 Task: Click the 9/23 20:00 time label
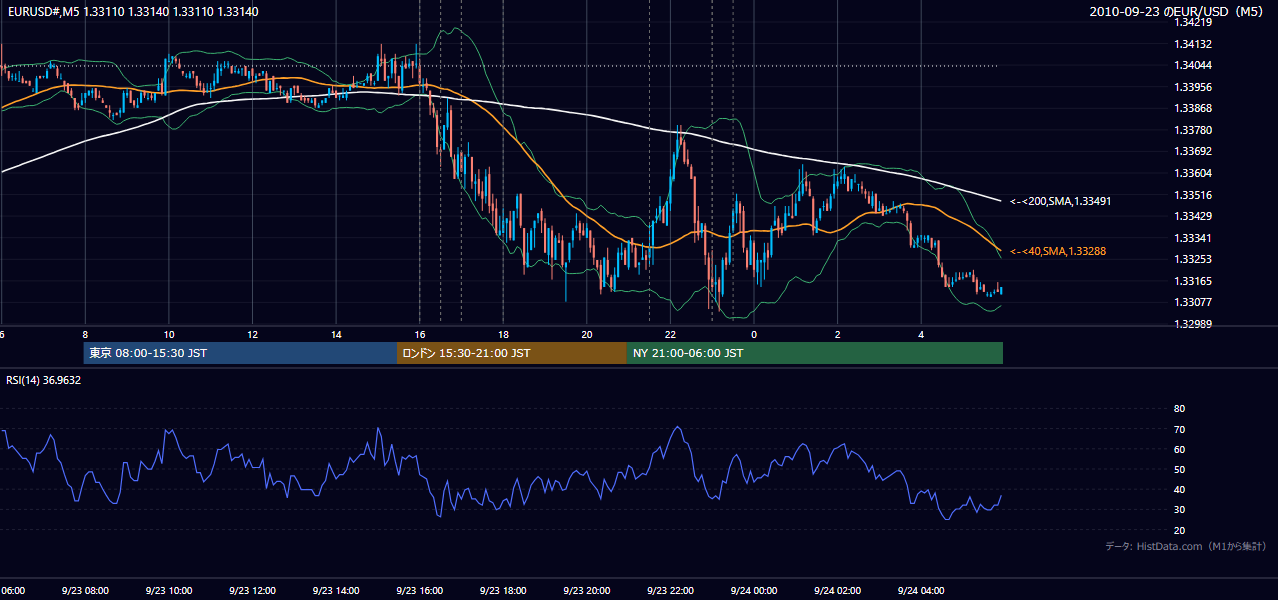(x=587, y=590)
